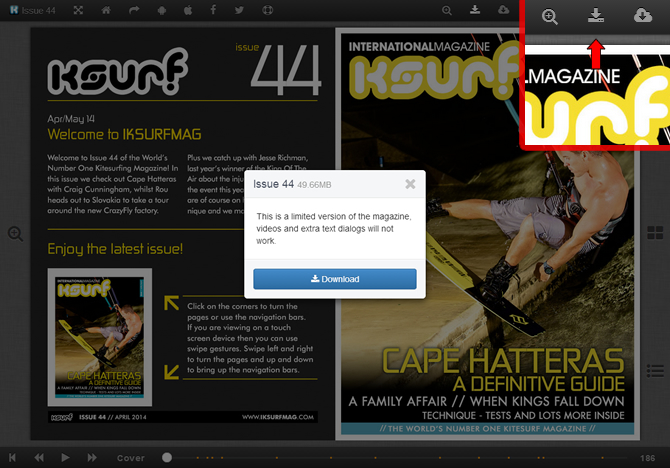Click the fast-forward double-arrow control
The height and width of the screenshot is (468, 670).
pyautogui.click(x=92, y=457)
